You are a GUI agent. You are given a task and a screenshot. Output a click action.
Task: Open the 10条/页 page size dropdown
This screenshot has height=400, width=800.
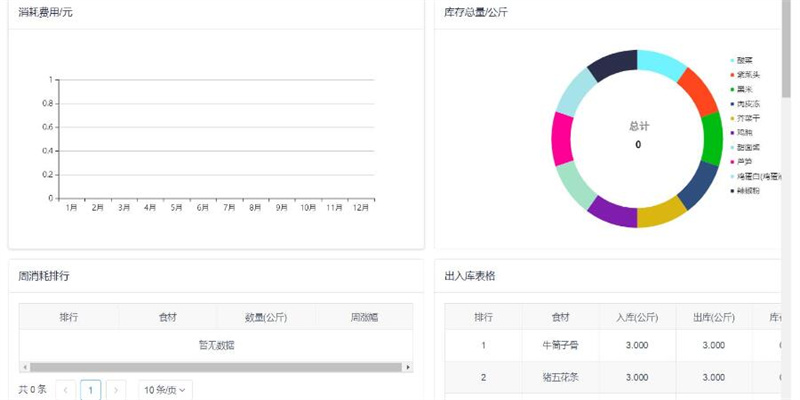[x=165, y=390]
